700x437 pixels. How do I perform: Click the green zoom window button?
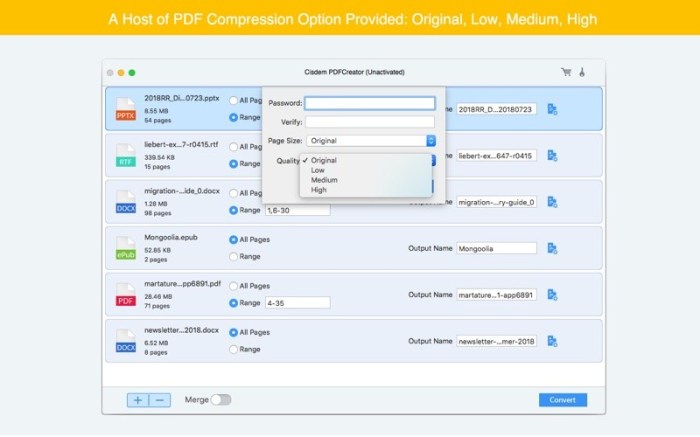coord(132,73)
